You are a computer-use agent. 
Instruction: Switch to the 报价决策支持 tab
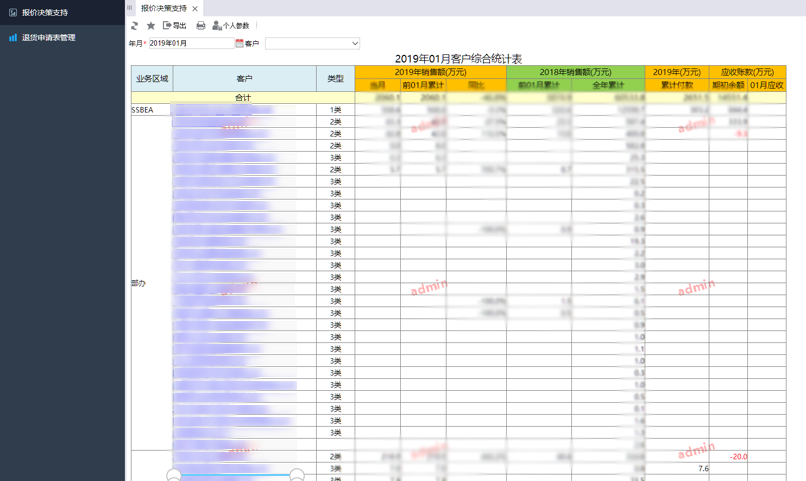[x=163, y=9]
